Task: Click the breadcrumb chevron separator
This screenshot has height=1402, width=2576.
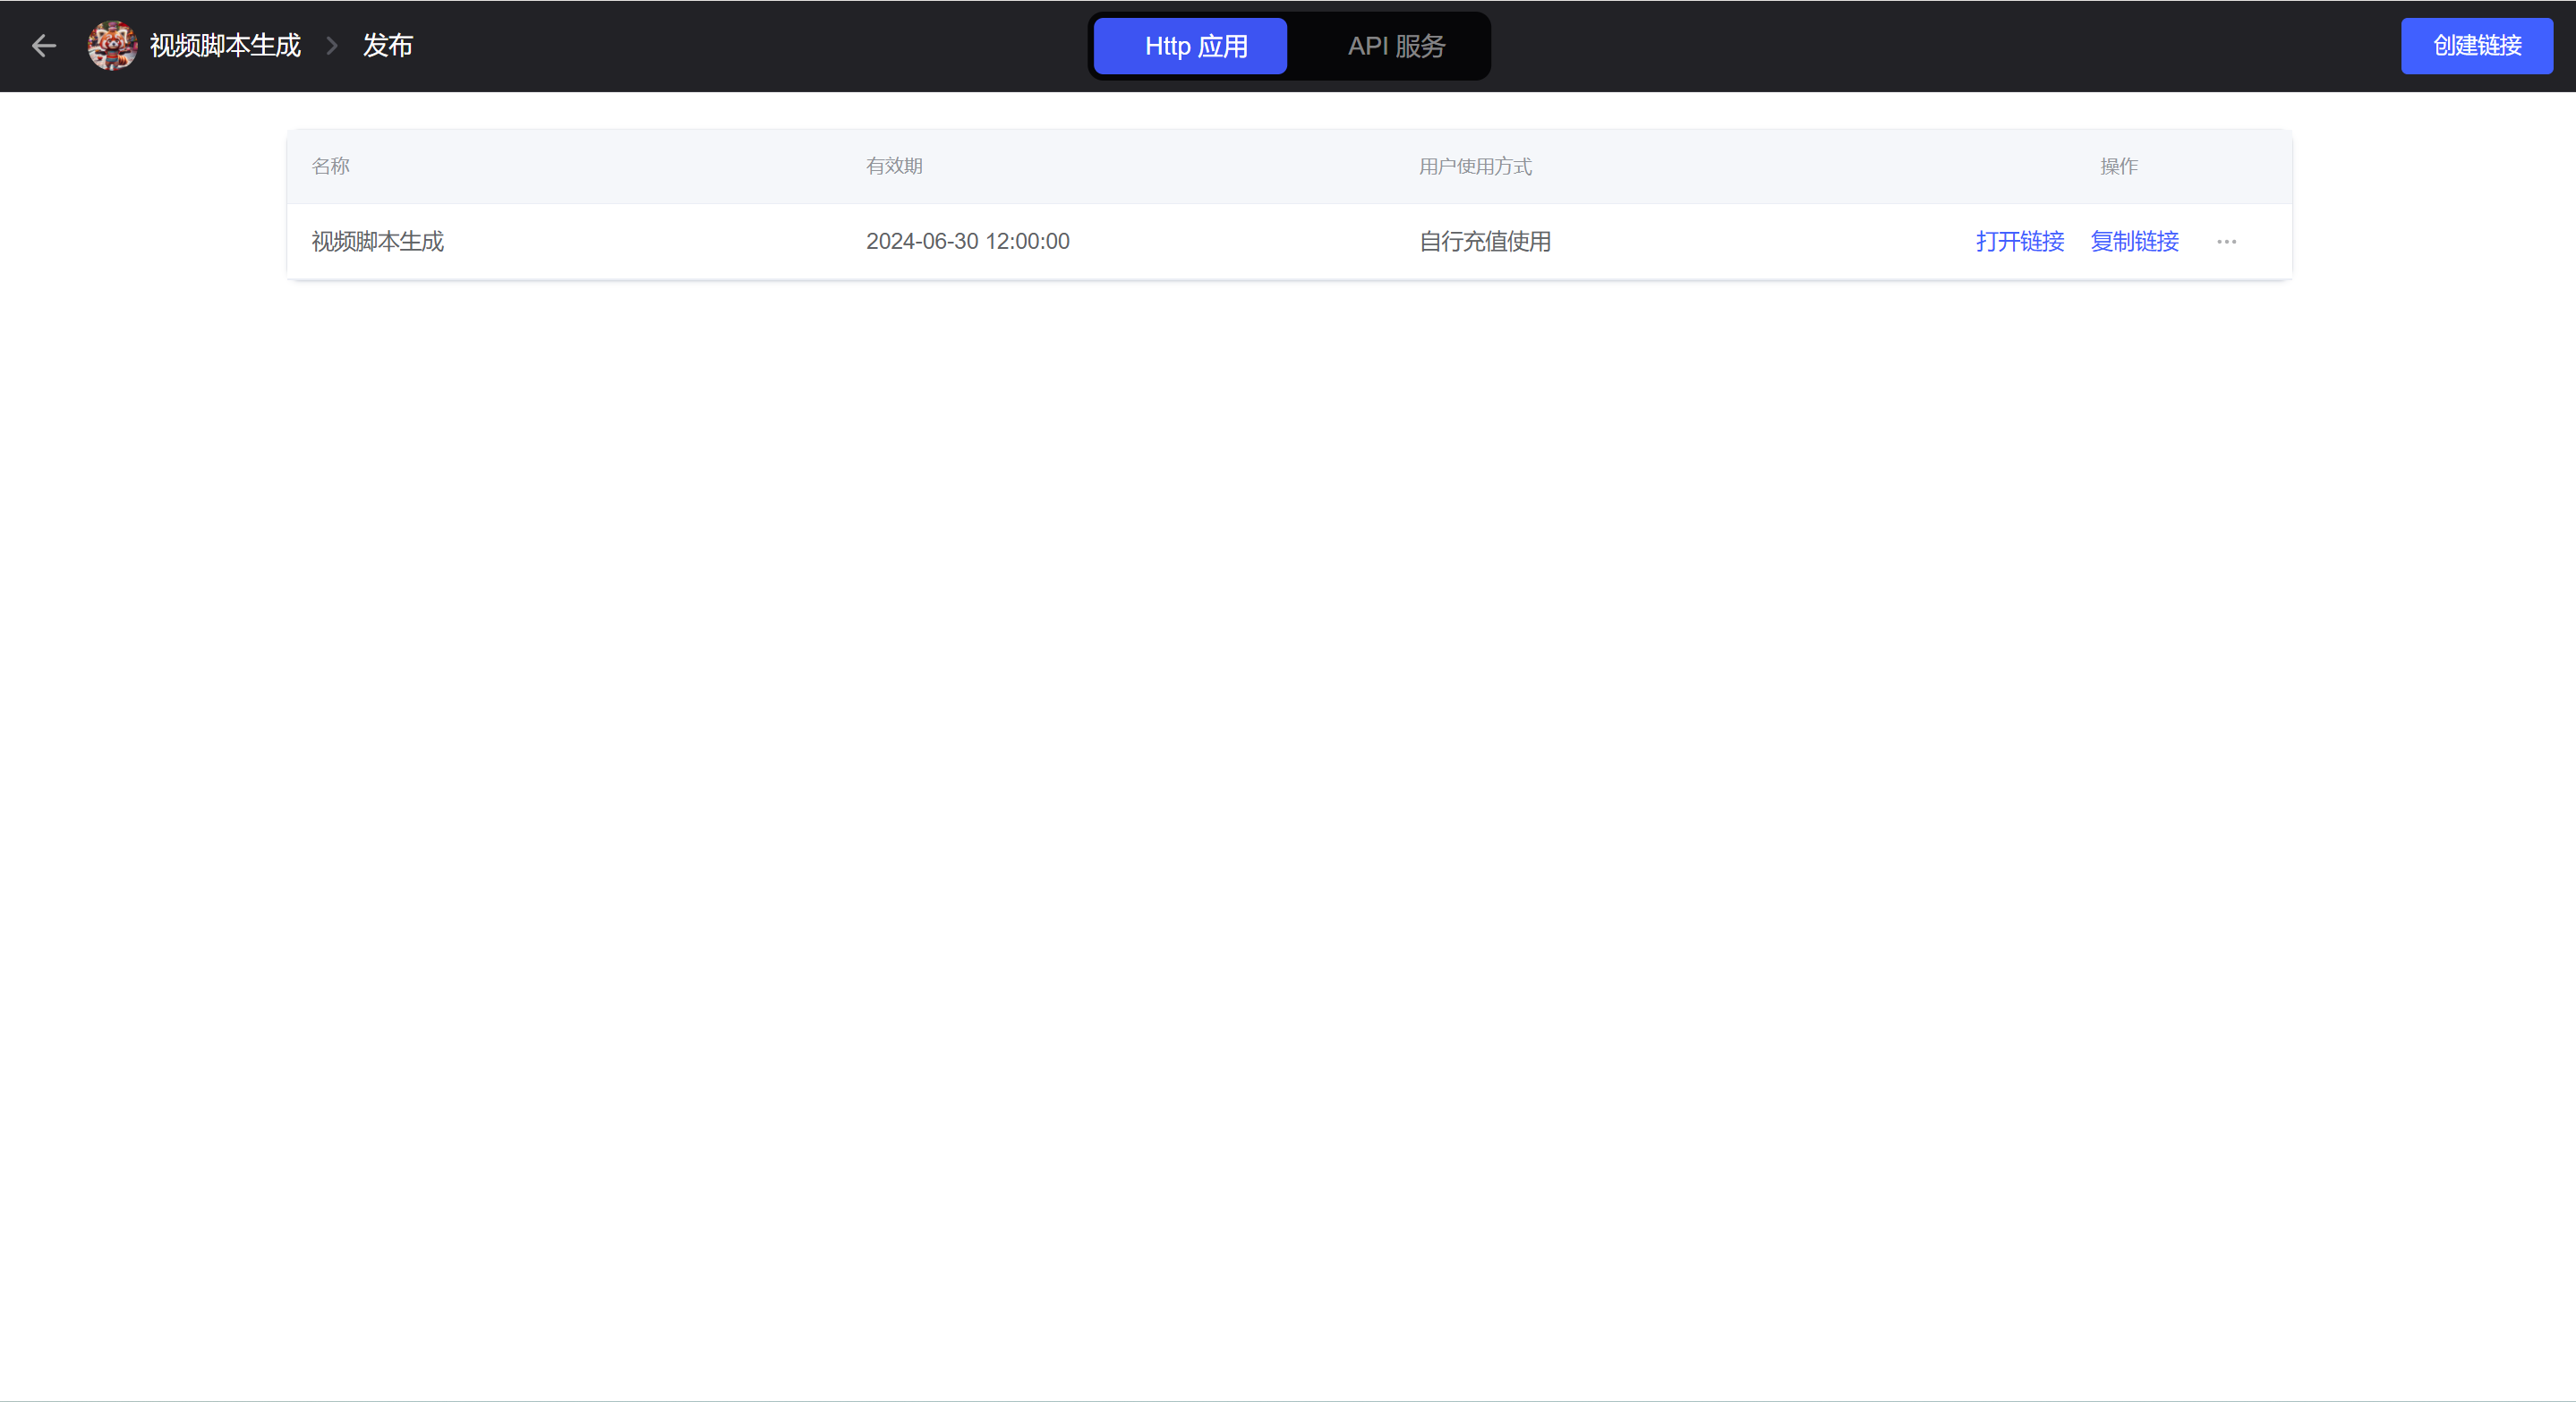Action: (332, 46)
